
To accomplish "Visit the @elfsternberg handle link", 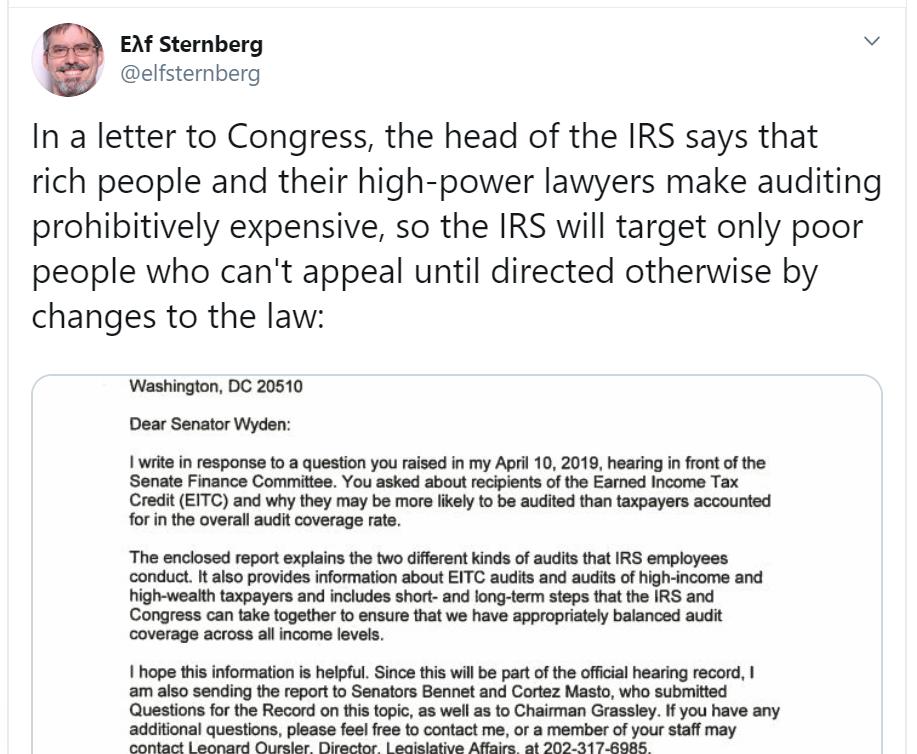I will click(190, 74).
